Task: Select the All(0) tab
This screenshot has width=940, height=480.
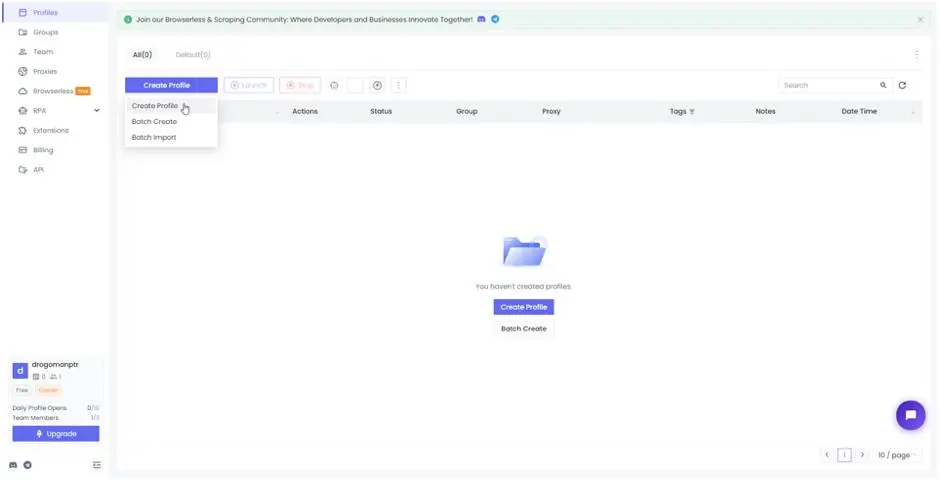Action: click(142, 55)
